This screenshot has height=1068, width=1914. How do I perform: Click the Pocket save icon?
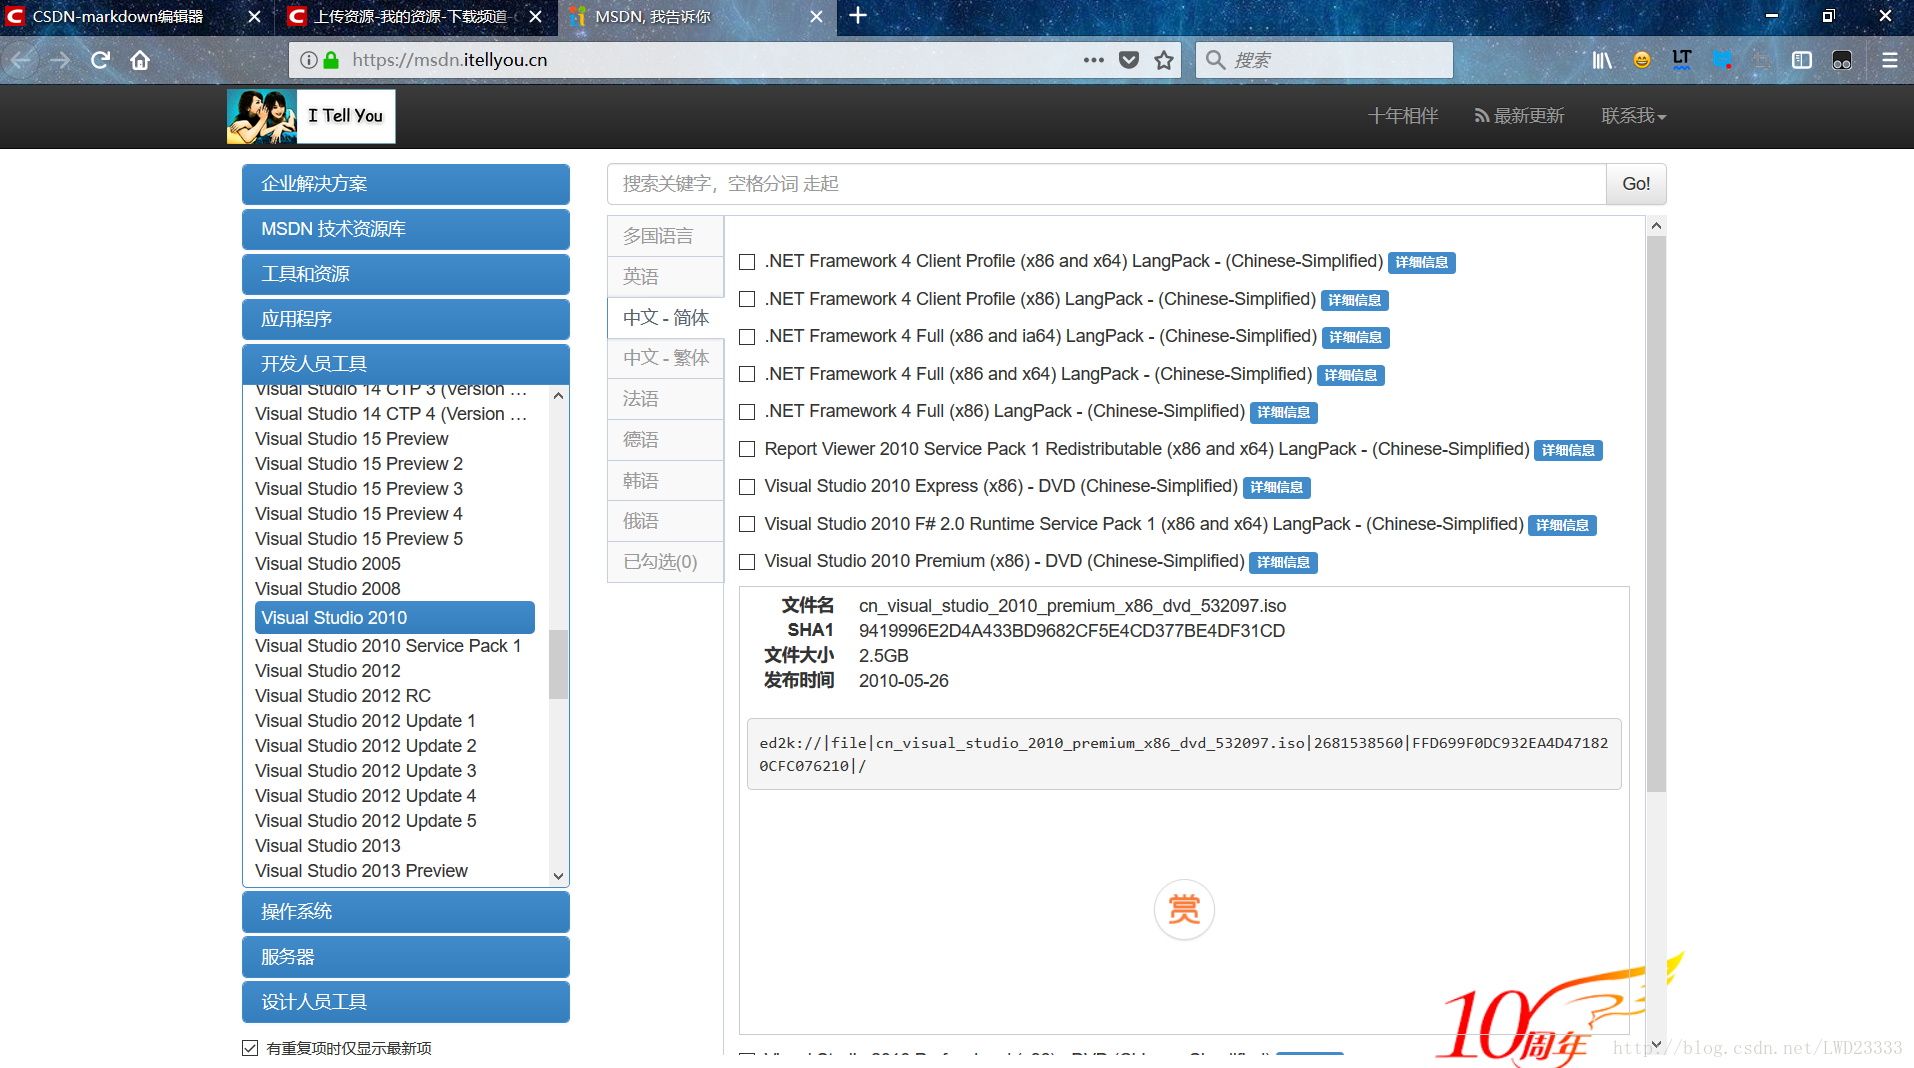coord(1129,60)
